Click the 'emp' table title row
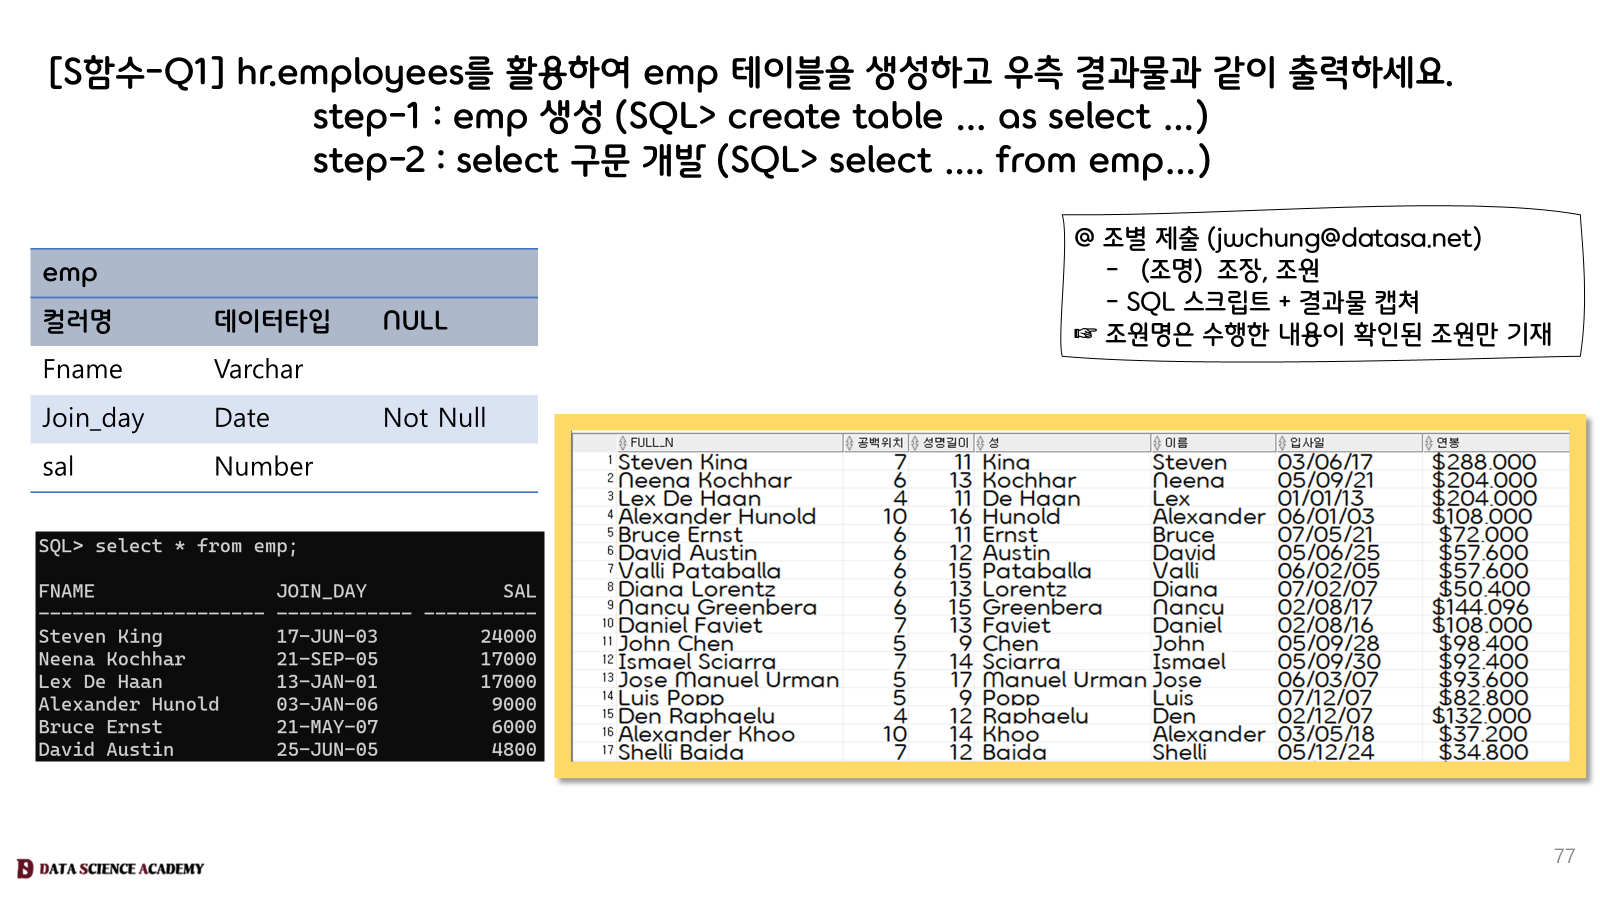Viewport: 1600px width, 900px height. tap(284, 273)
